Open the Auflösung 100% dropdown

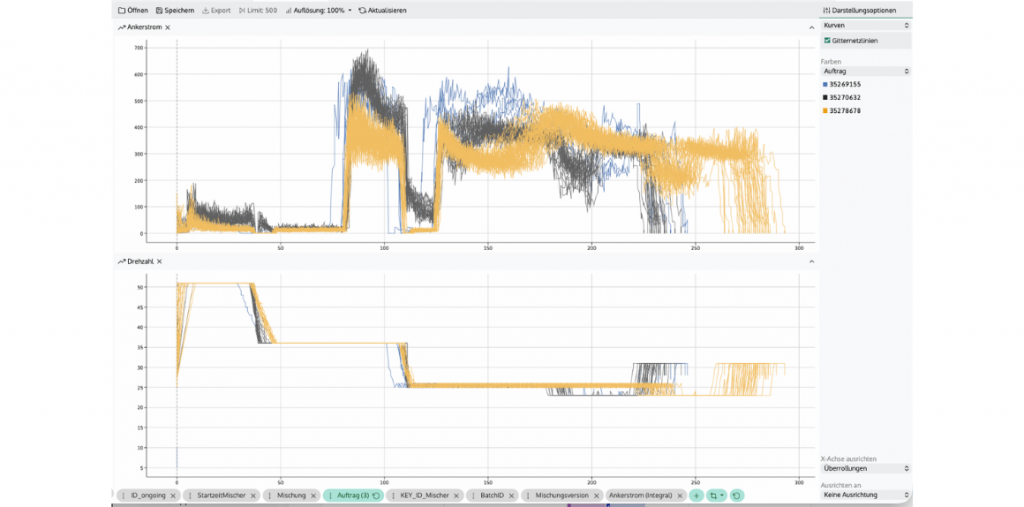click(319, 10)
